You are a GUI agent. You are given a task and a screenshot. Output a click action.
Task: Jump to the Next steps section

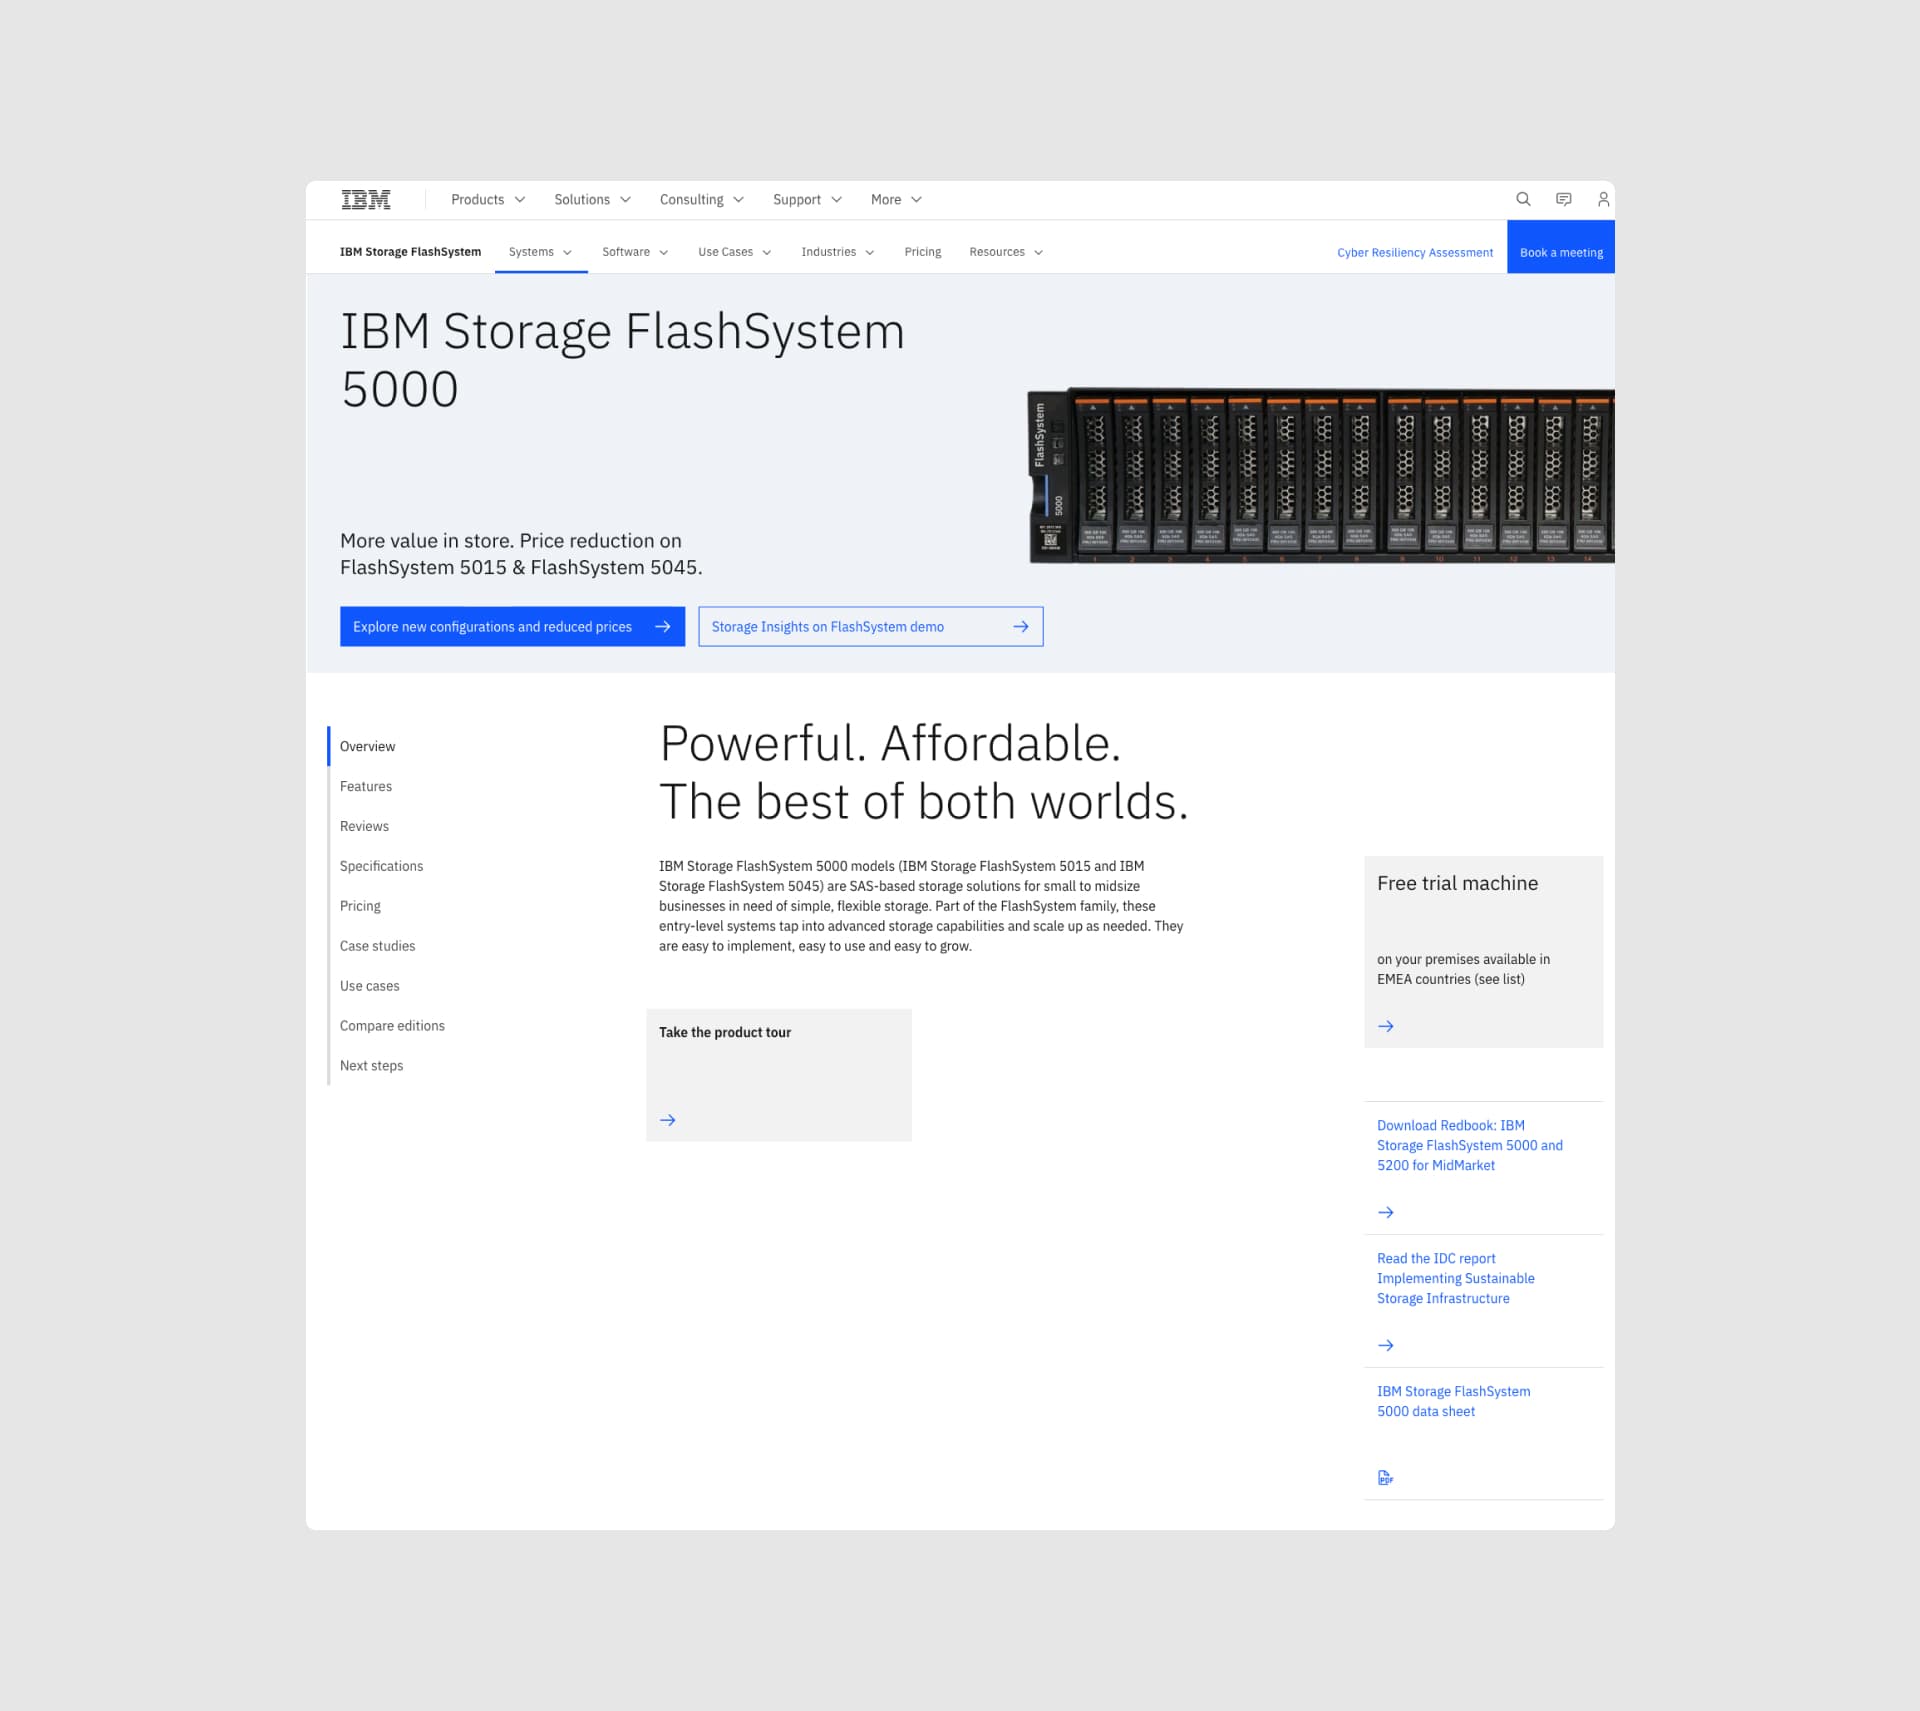(x=371, y=1067)
